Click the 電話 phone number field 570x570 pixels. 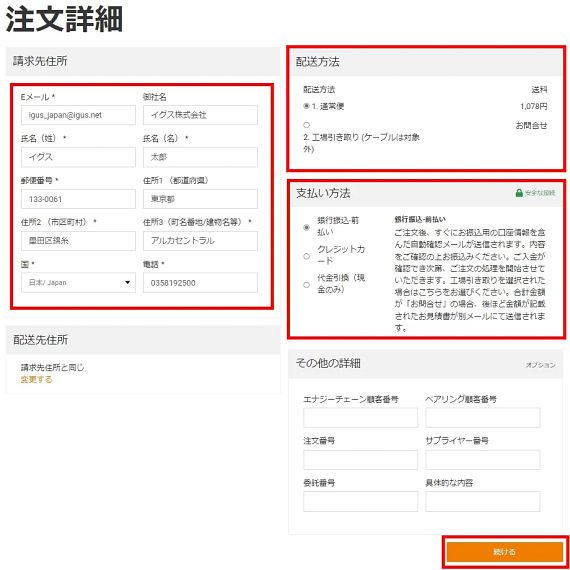coord(200,282)
